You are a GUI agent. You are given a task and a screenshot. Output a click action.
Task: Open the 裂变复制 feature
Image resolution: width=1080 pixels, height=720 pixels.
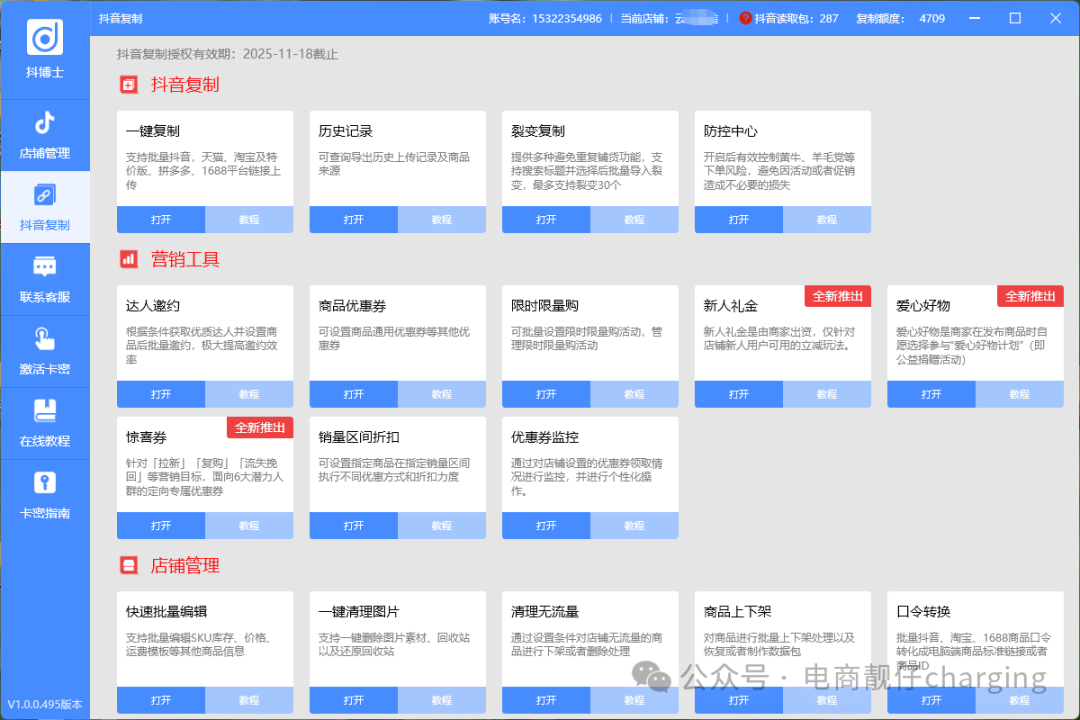pyautogui.click(x=546, y=219)
